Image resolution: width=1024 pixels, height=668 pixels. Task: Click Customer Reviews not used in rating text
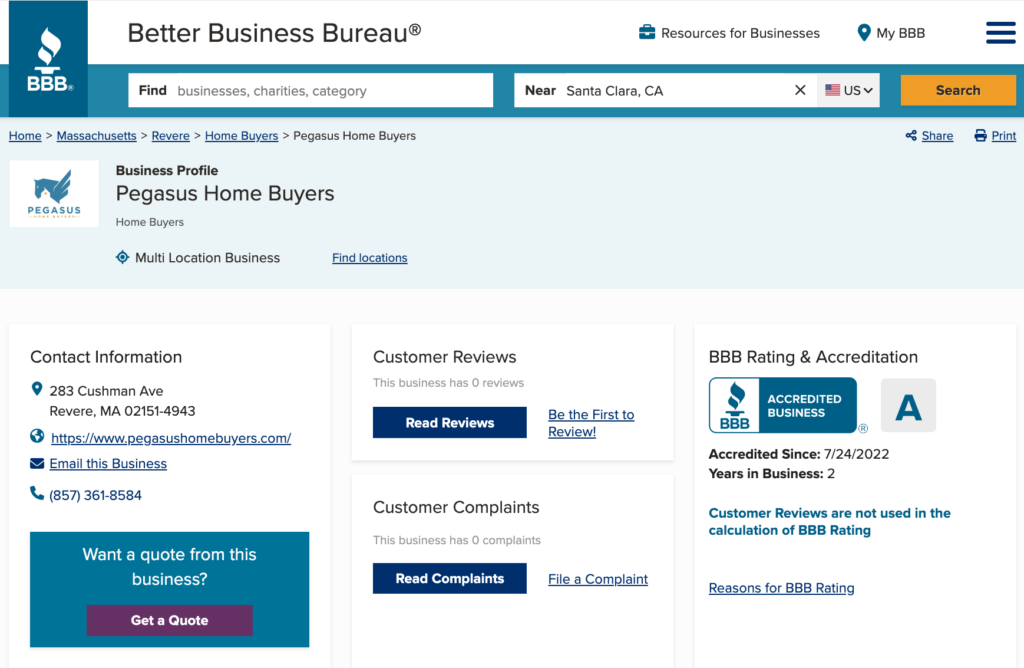tap(829, 522)
